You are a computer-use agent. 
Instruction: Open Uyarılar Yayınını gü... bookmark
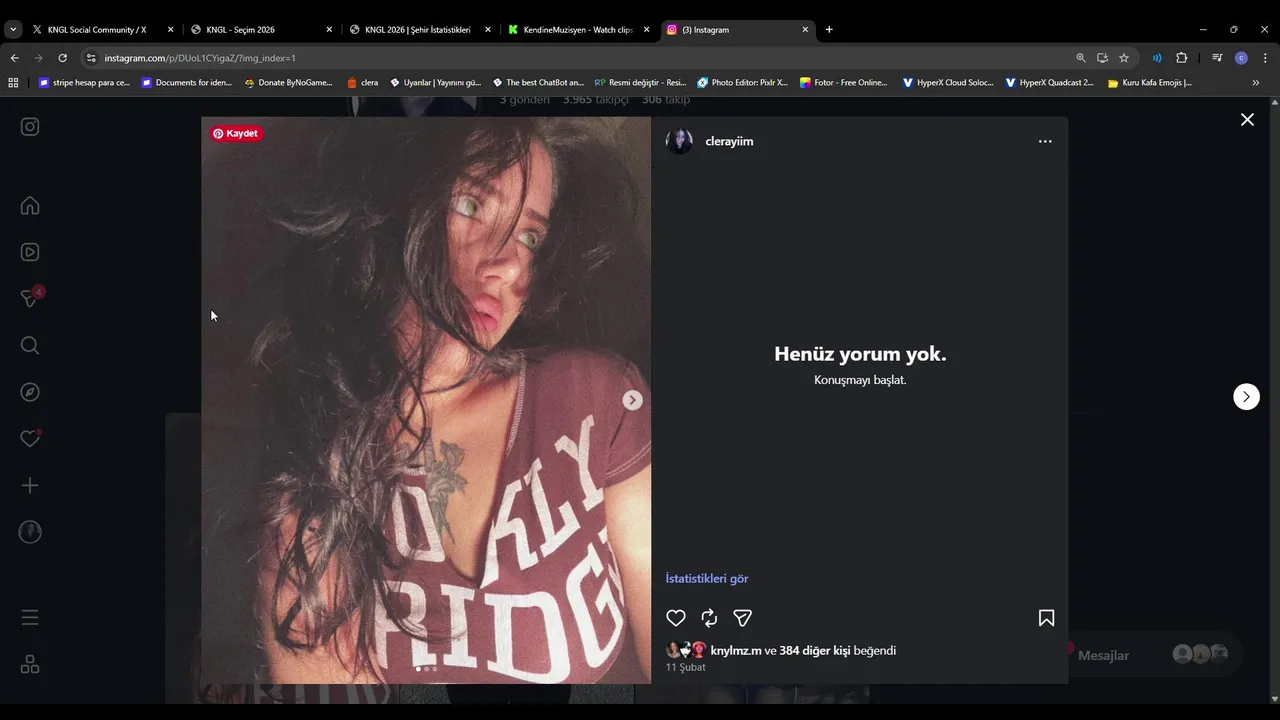coord(436,83)
